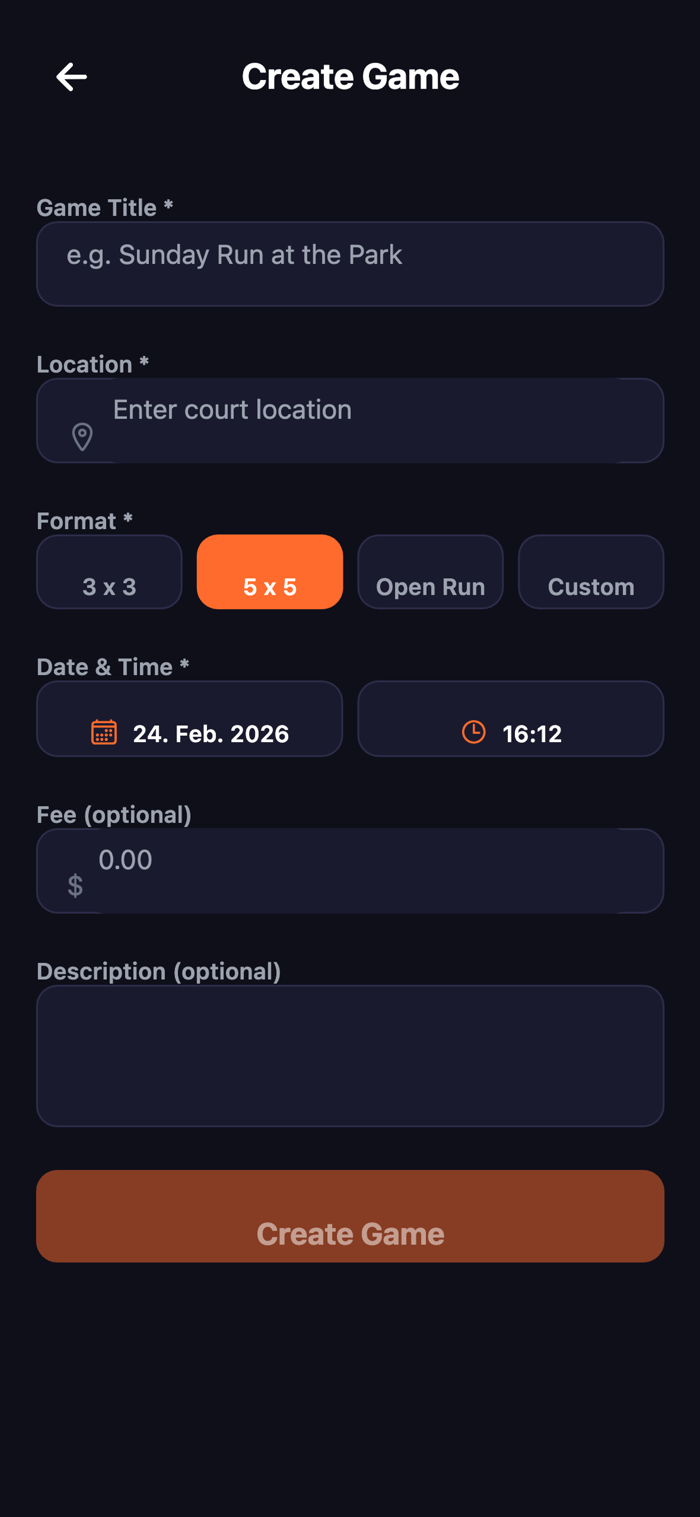Select the 5 x 5 format

pos(270,572)
